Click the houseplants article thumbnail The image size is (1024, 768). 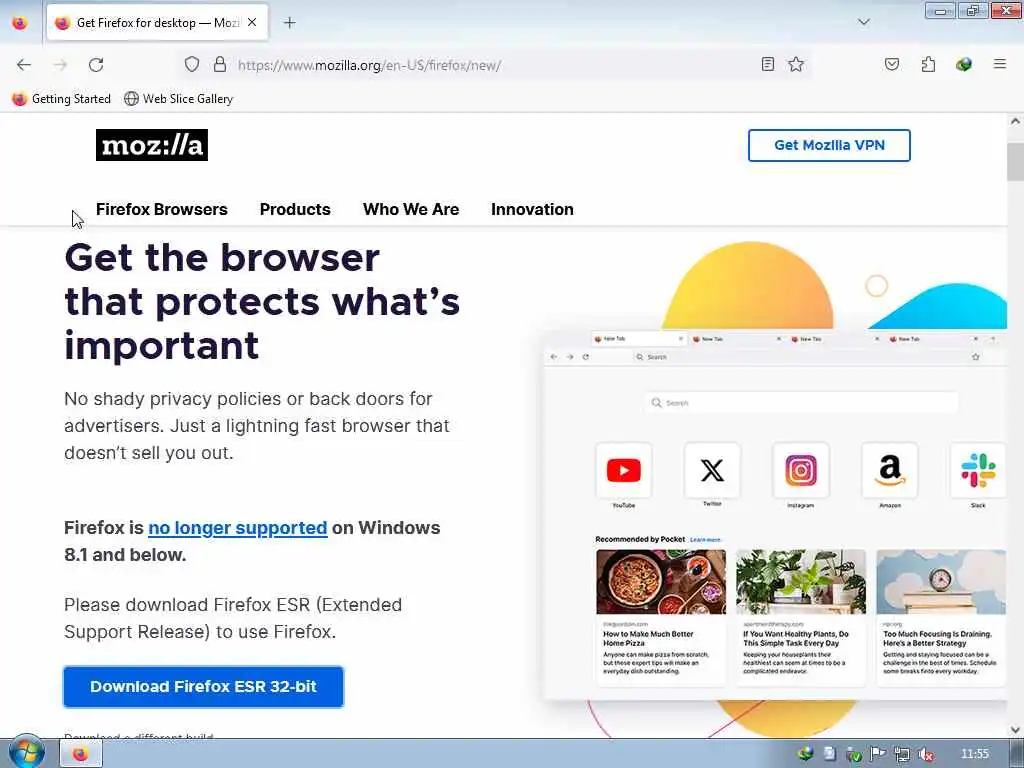[x=801, y=581]
